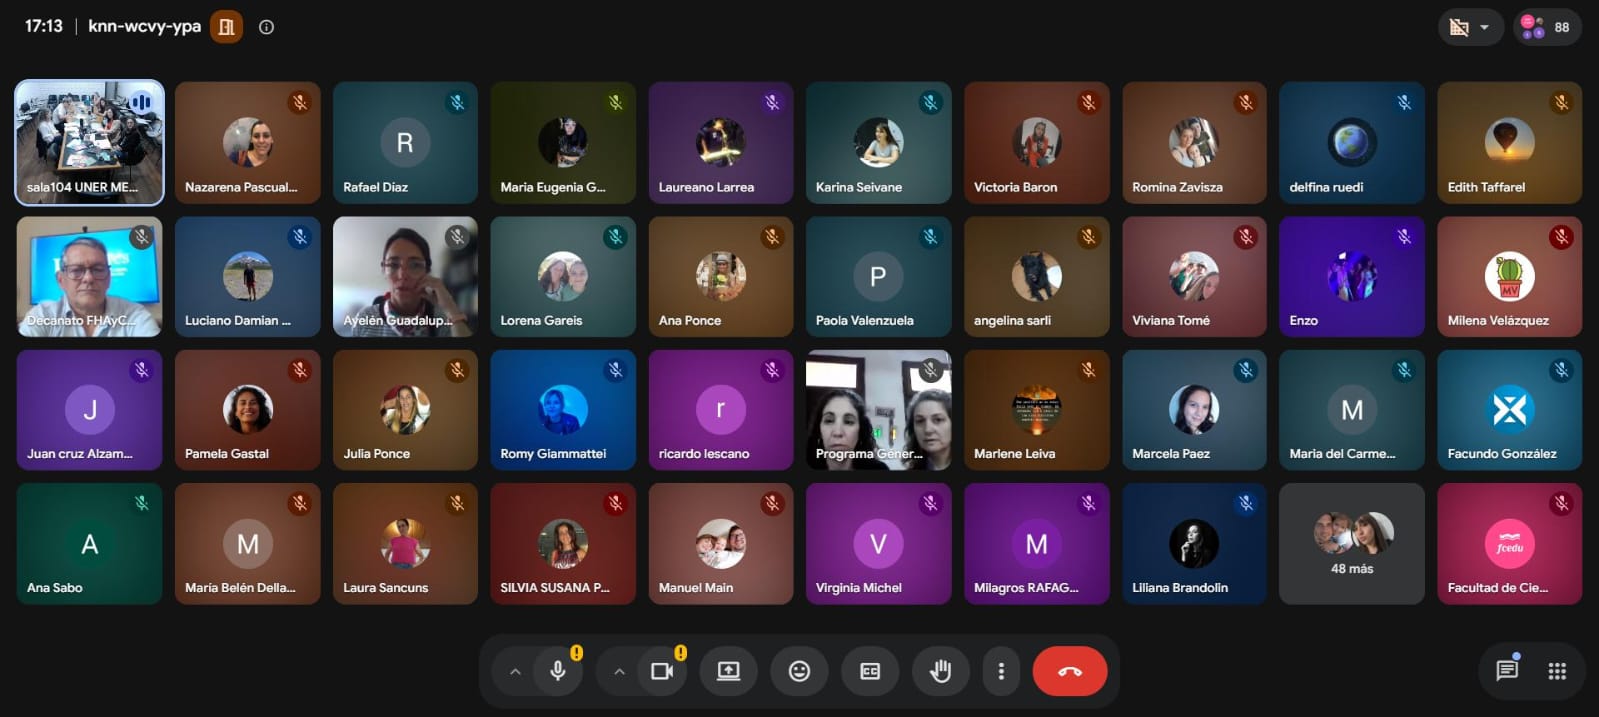Click the name label Karina Seivane
Viewport: 1599px width, 717px height.
(x=859, y=187)
